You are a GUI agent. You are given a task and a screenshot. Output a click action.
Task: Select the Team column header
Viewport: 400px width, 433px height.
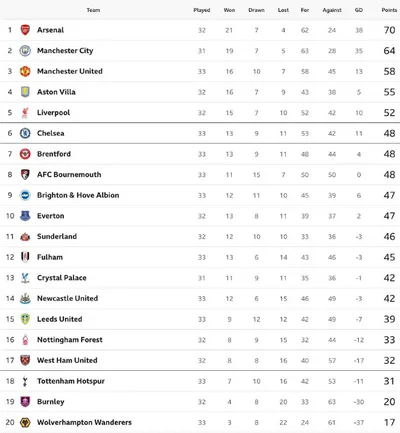93,10
